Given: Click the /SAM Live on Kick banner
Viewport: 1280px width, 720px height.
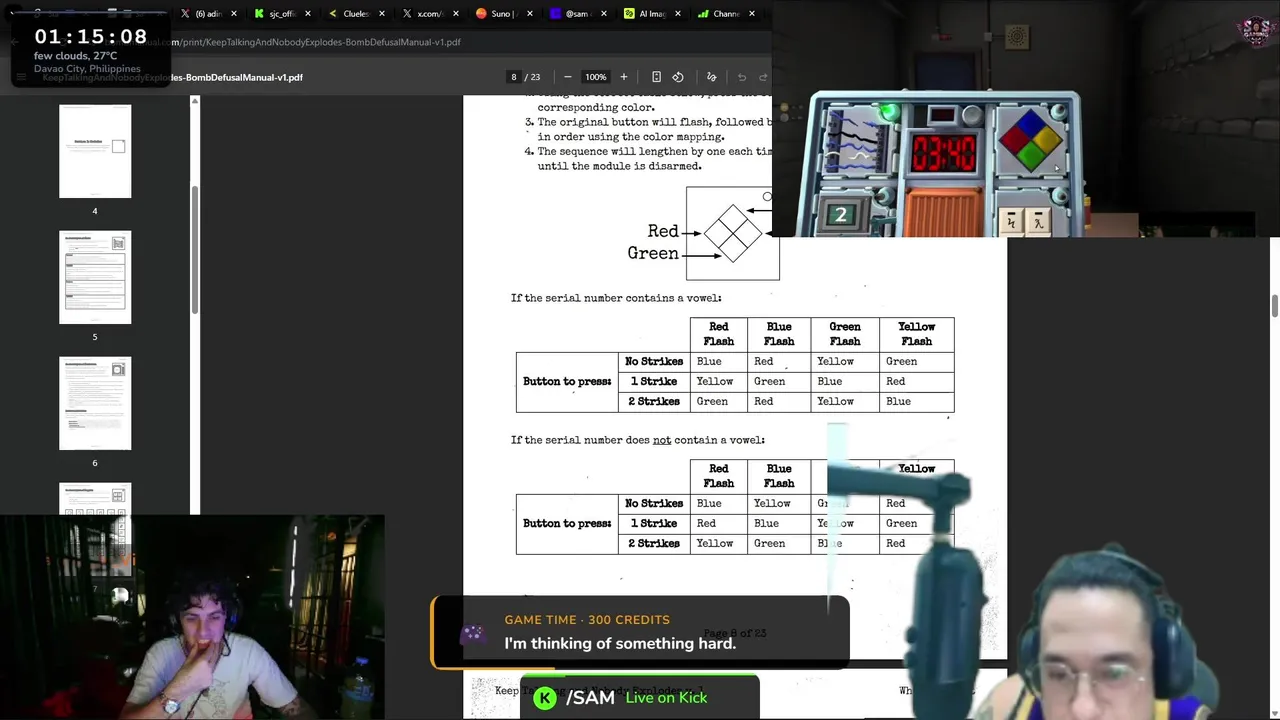Looking at the screenshot, I should click(639, 697).
